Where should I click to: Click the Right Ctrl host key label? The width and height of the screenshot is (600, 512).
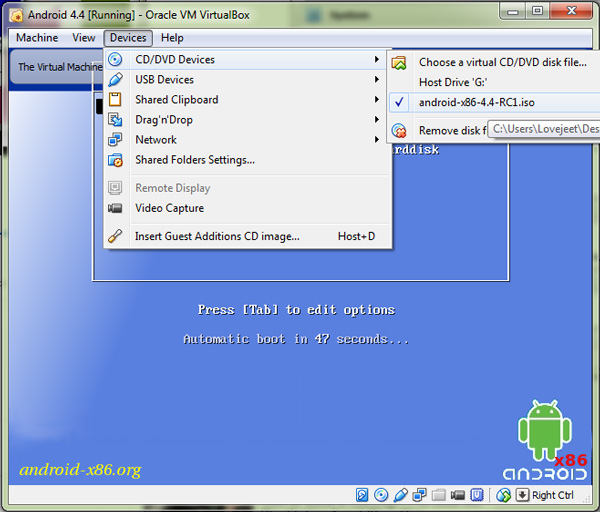(553, 495)
